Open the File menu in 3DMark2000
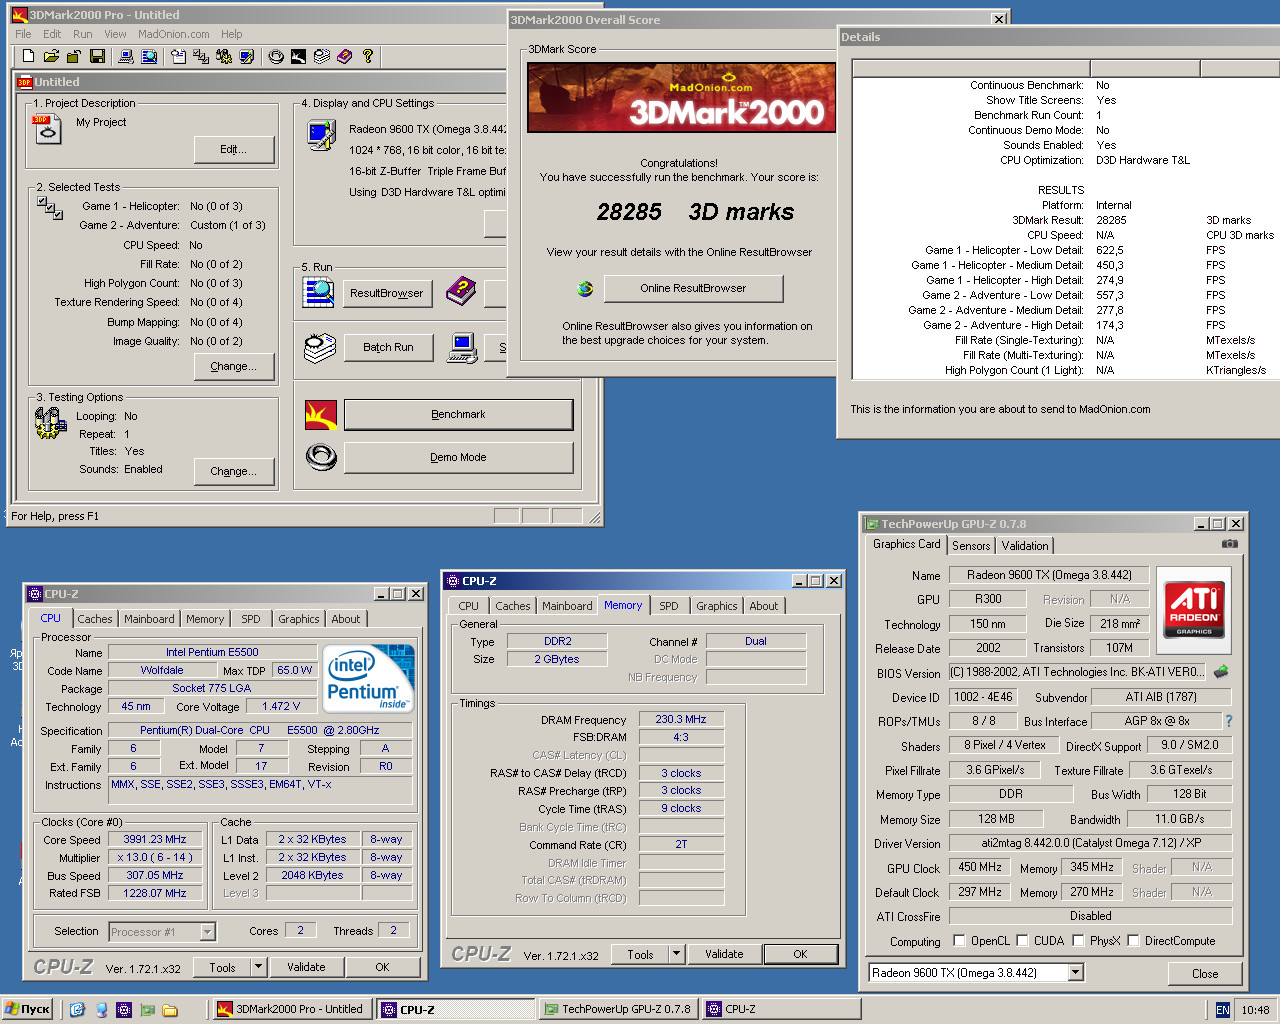 click(23, 34)
